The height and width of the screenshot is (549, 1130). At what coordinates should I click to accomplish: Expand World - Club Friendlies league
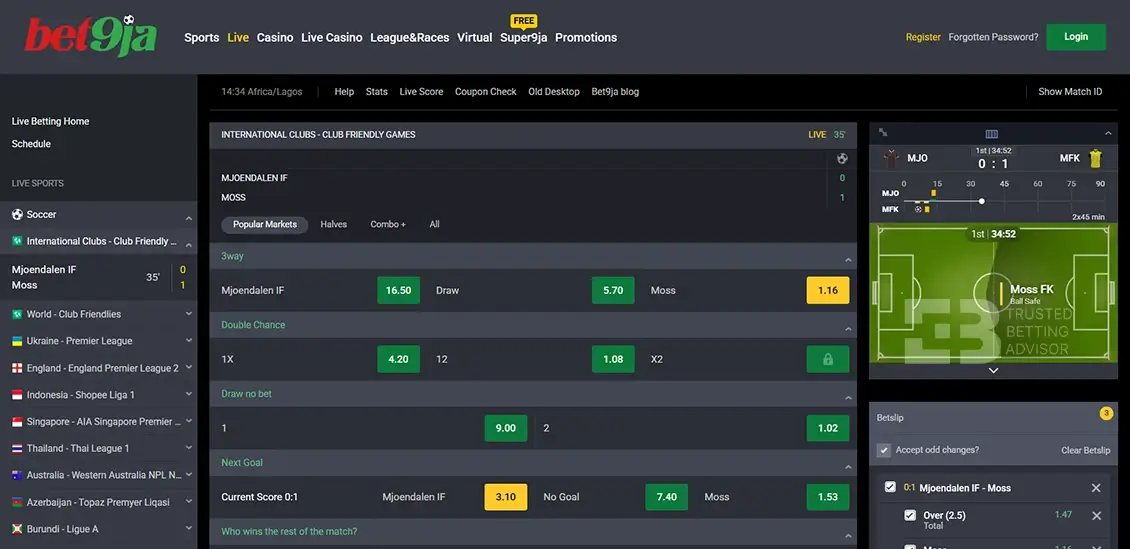[189, 313]
